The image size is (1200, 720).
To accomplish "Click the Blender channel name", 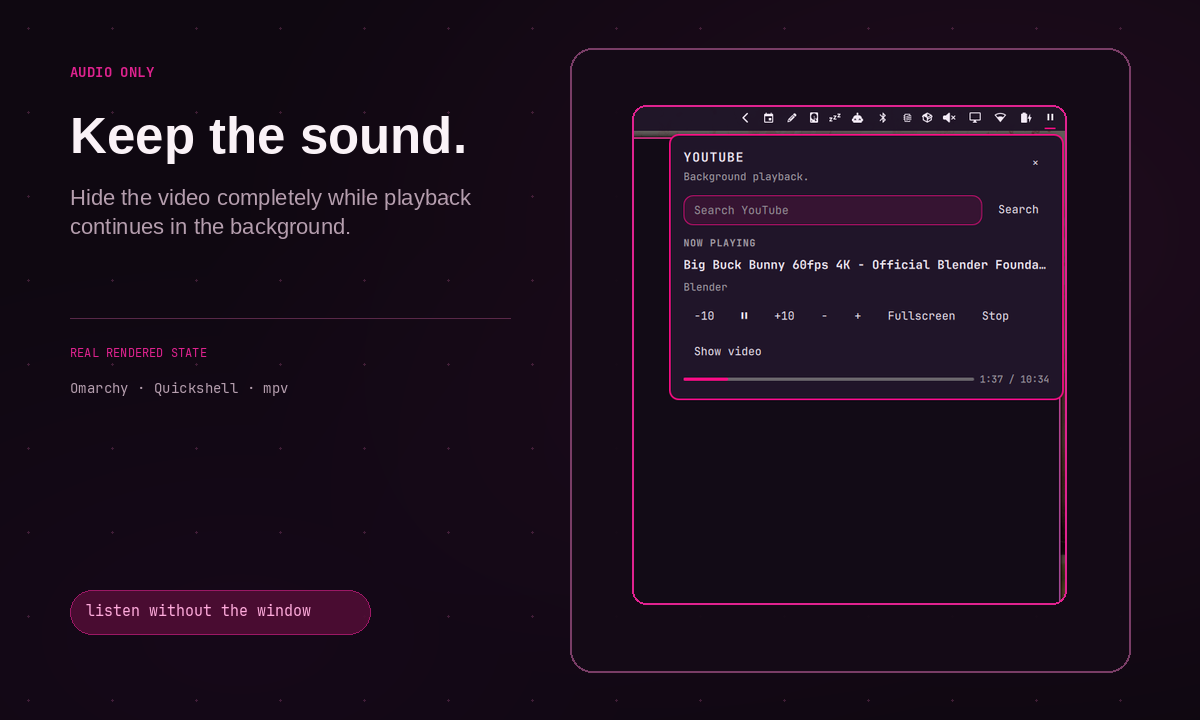I will click(705, 288).
